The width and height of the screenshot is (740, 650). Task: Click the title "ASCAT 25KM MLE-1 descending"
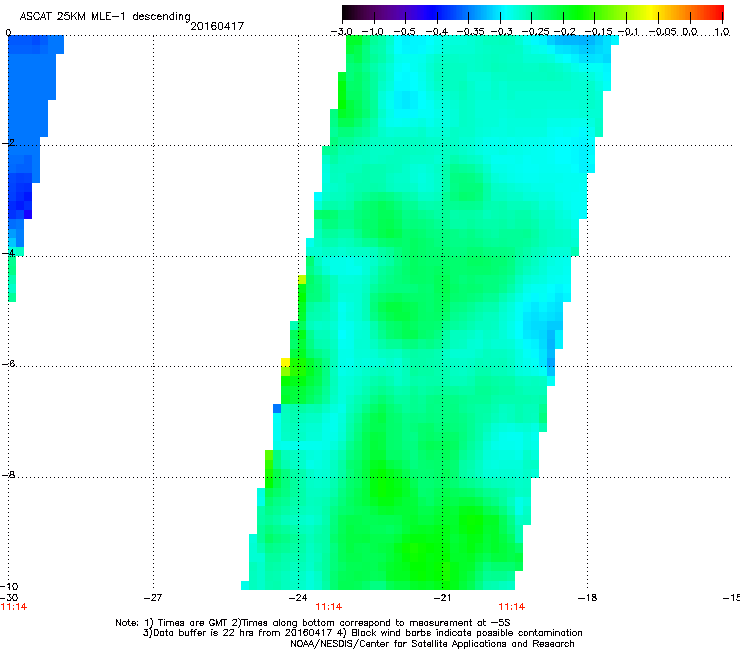[x=105, y=16]
